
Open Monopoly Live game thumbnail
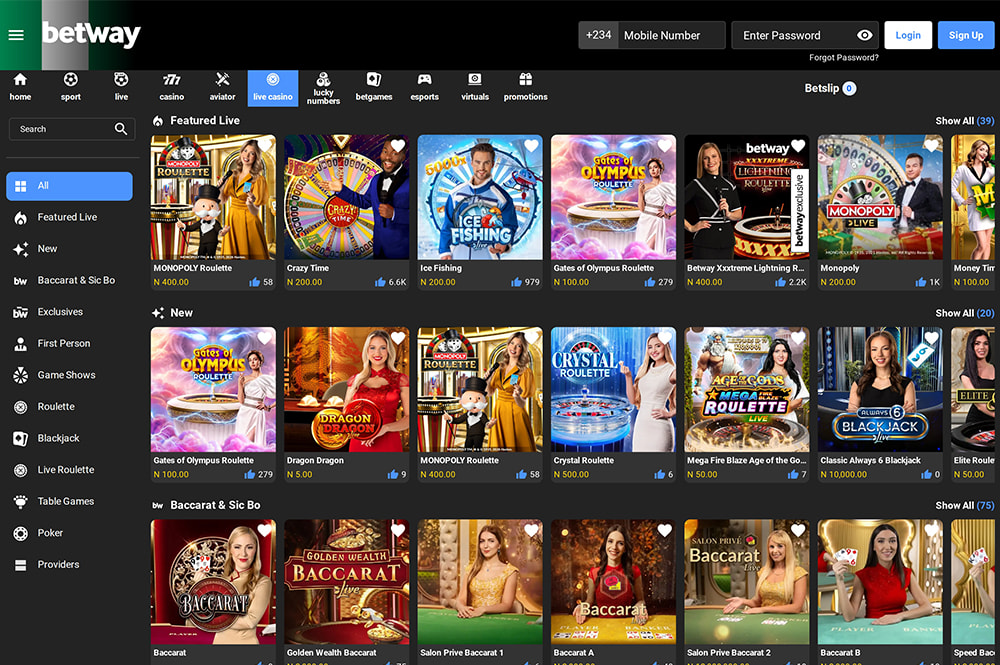[880, 197]
